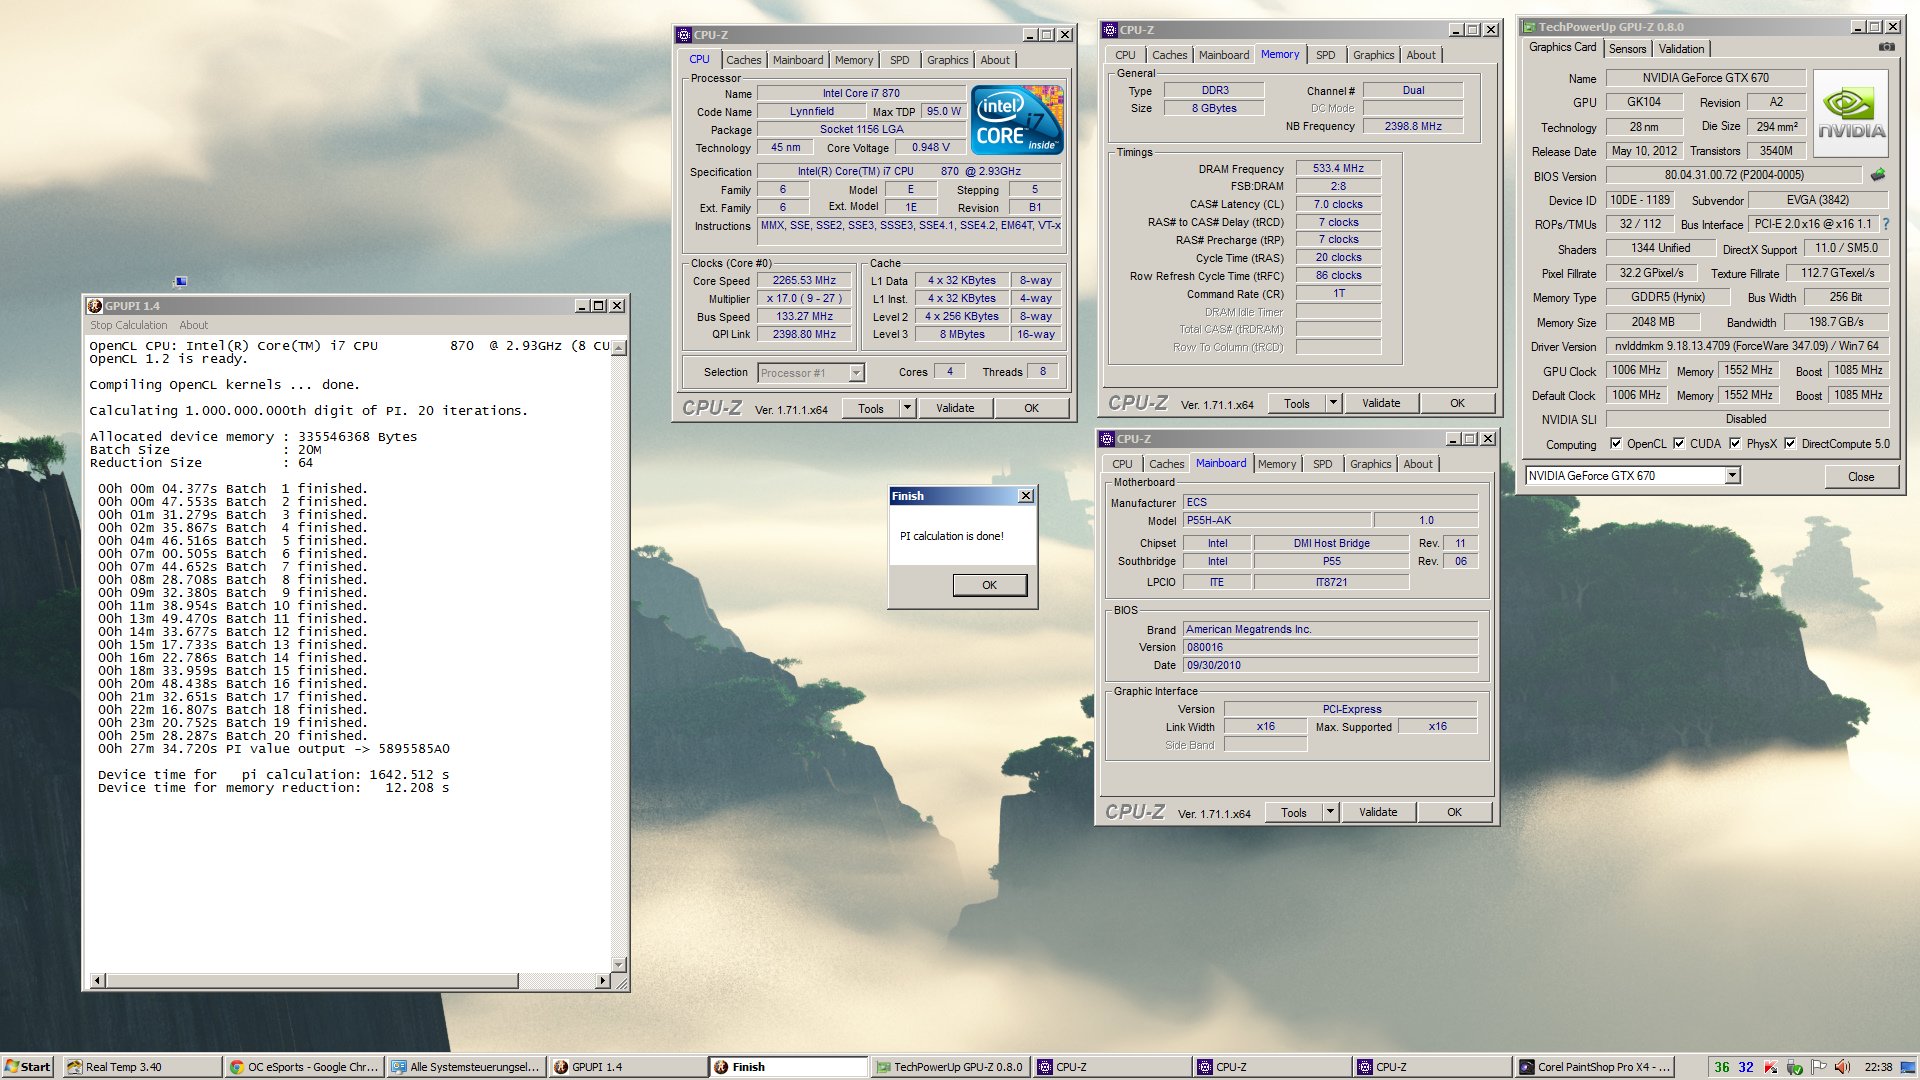Expand Tools arrow in CPU-Z CPU window

click(x=907, y=408)
